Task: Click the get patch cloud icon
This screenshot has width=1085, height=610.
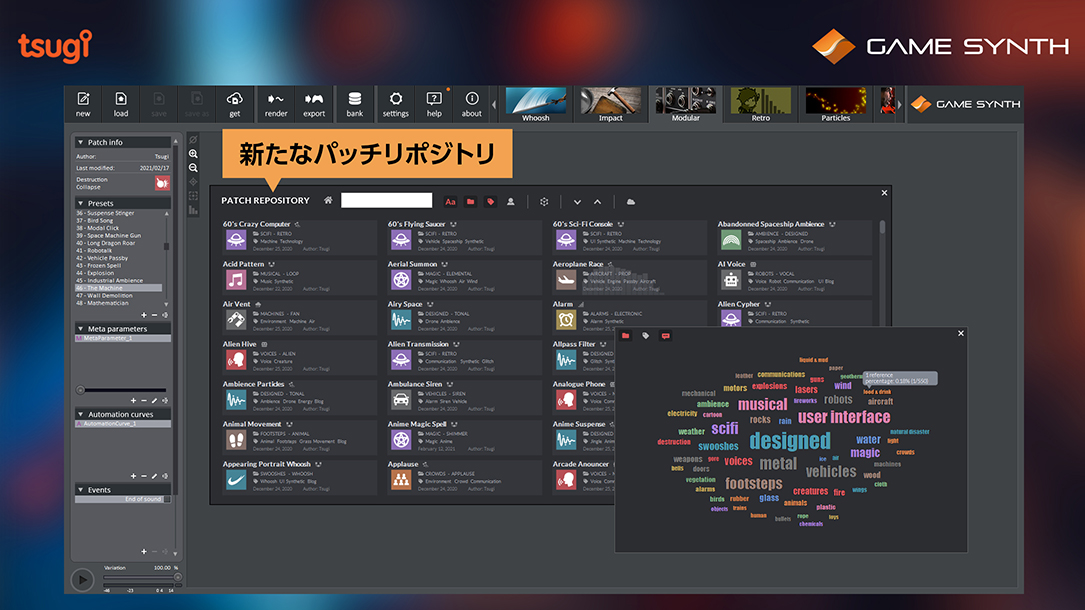Action: [x=235, y=104]
